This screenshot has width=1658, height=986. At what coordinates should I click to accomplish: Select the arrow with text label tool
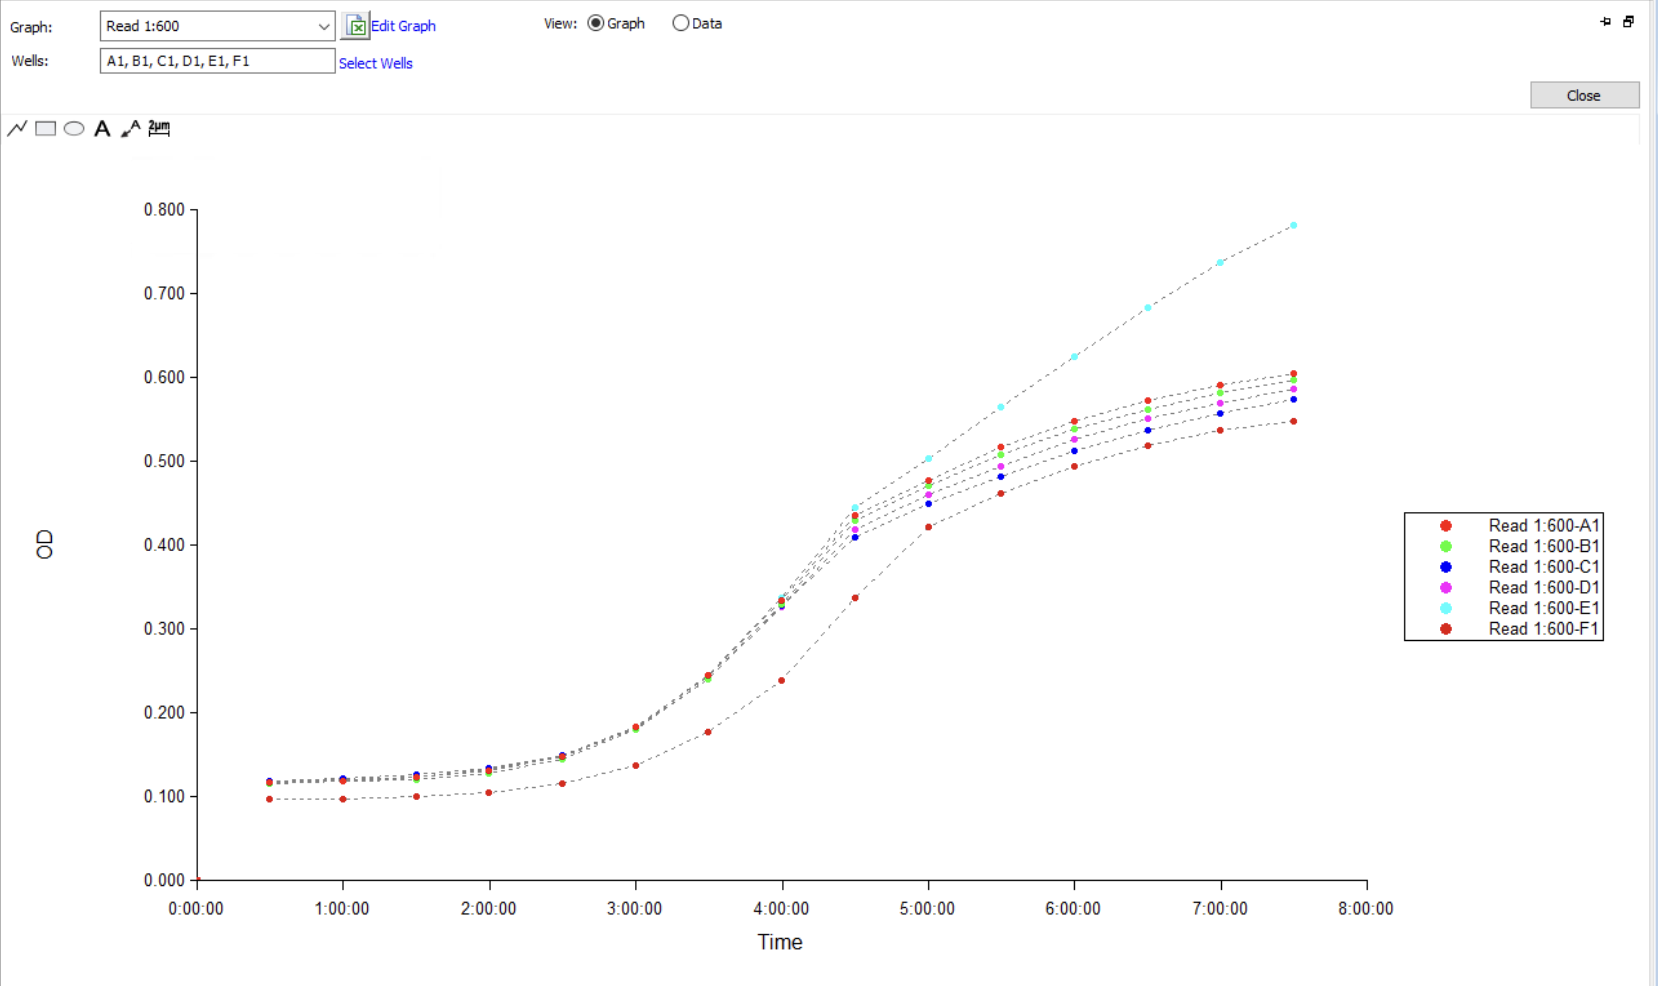point(130,128)
